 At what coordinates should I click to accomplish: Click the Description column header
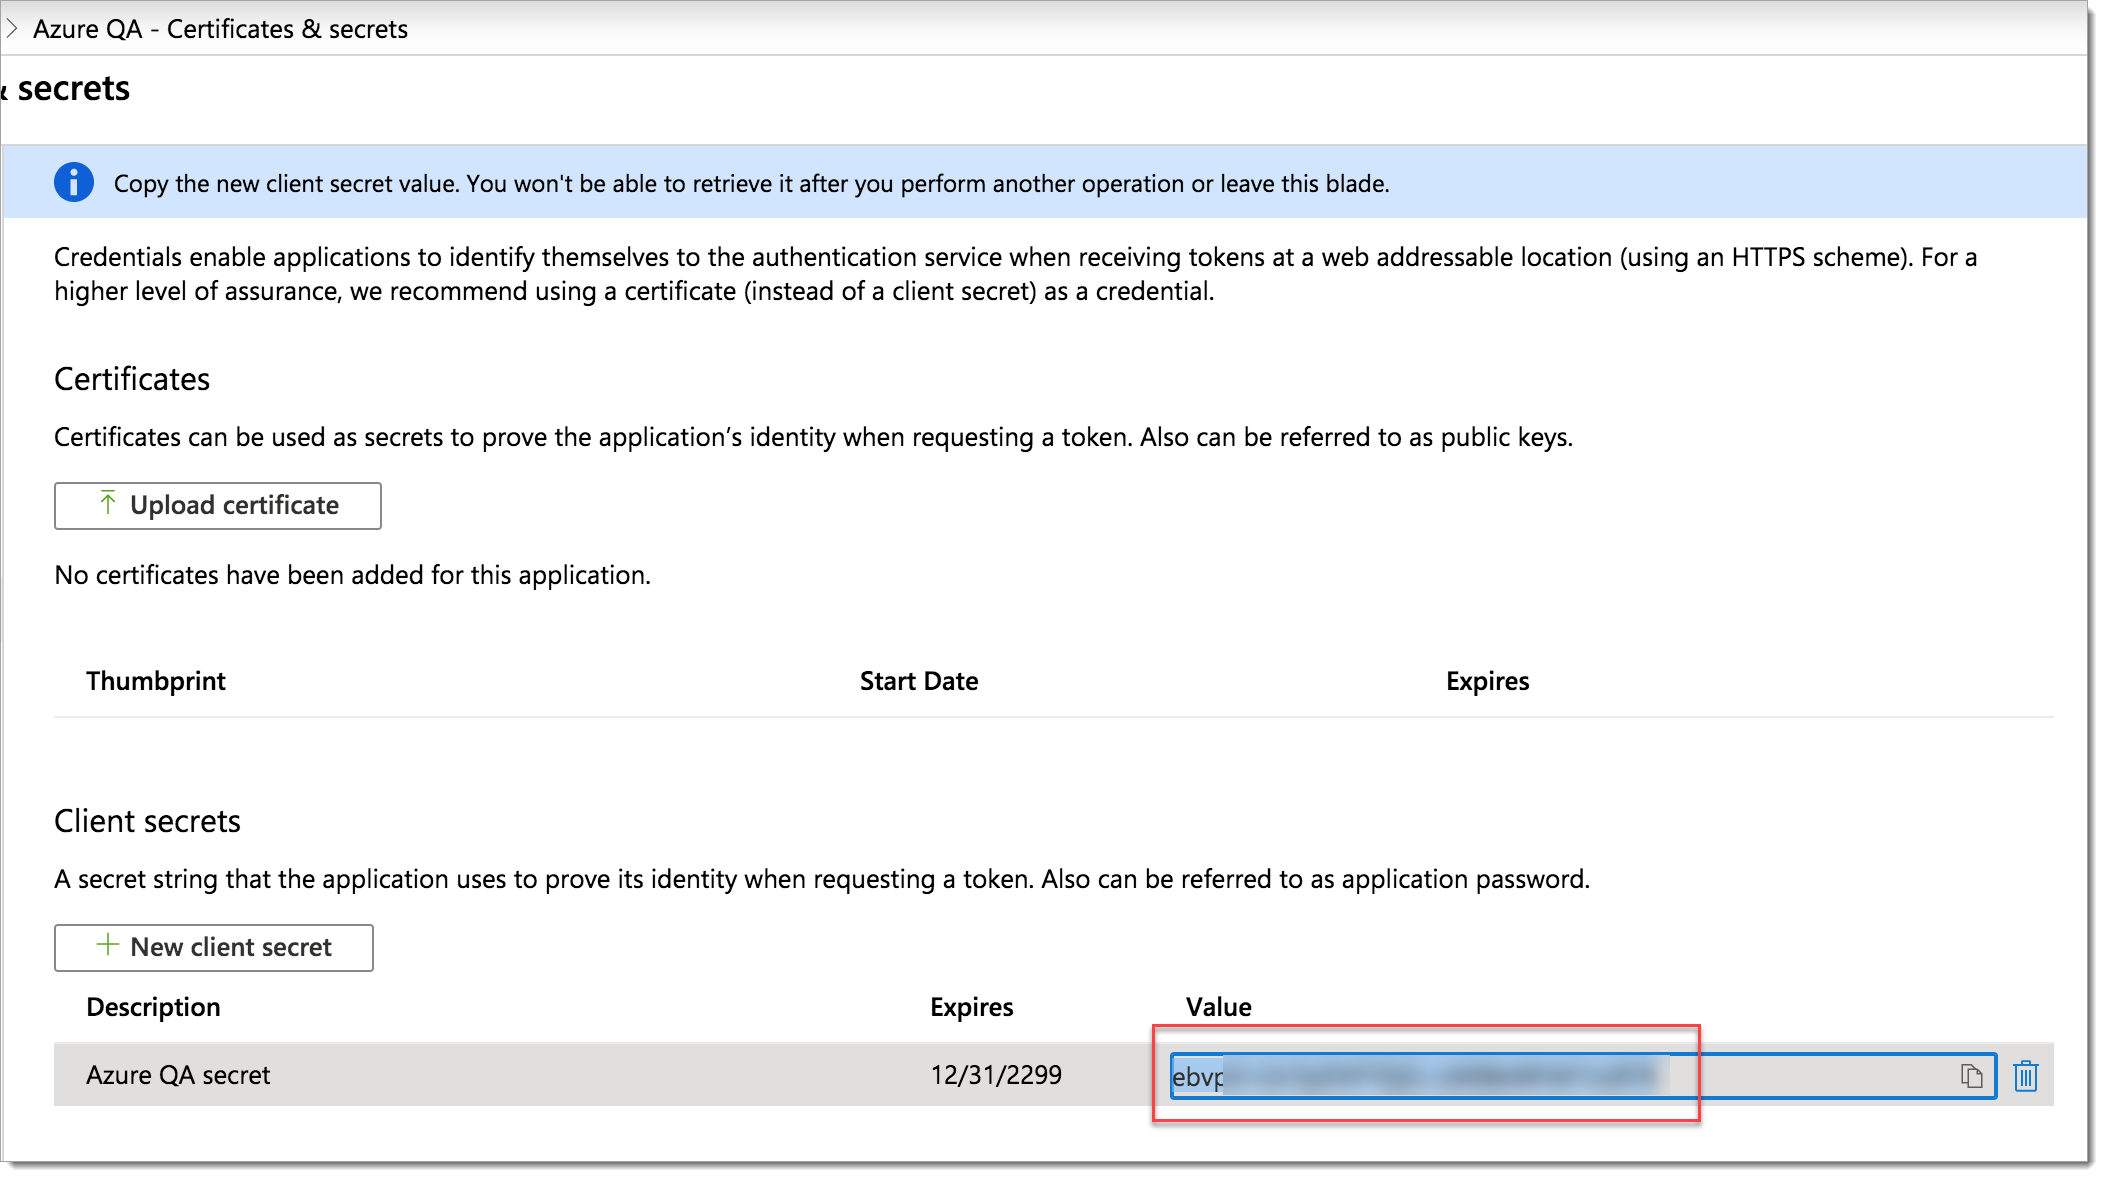[x=153, y=1007]
